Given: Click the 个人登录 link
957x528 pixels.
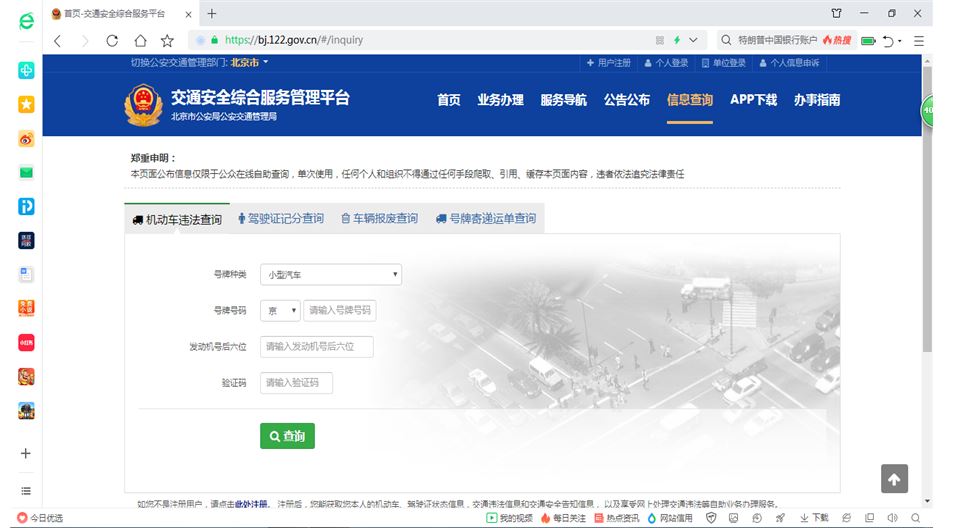Looking at the screenshot, I should pos(666,63).
